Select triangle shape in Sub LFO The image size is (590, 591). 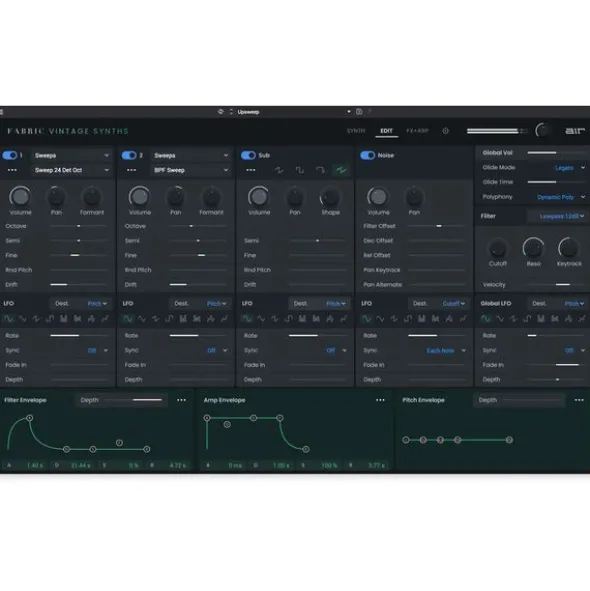point(261,319)
